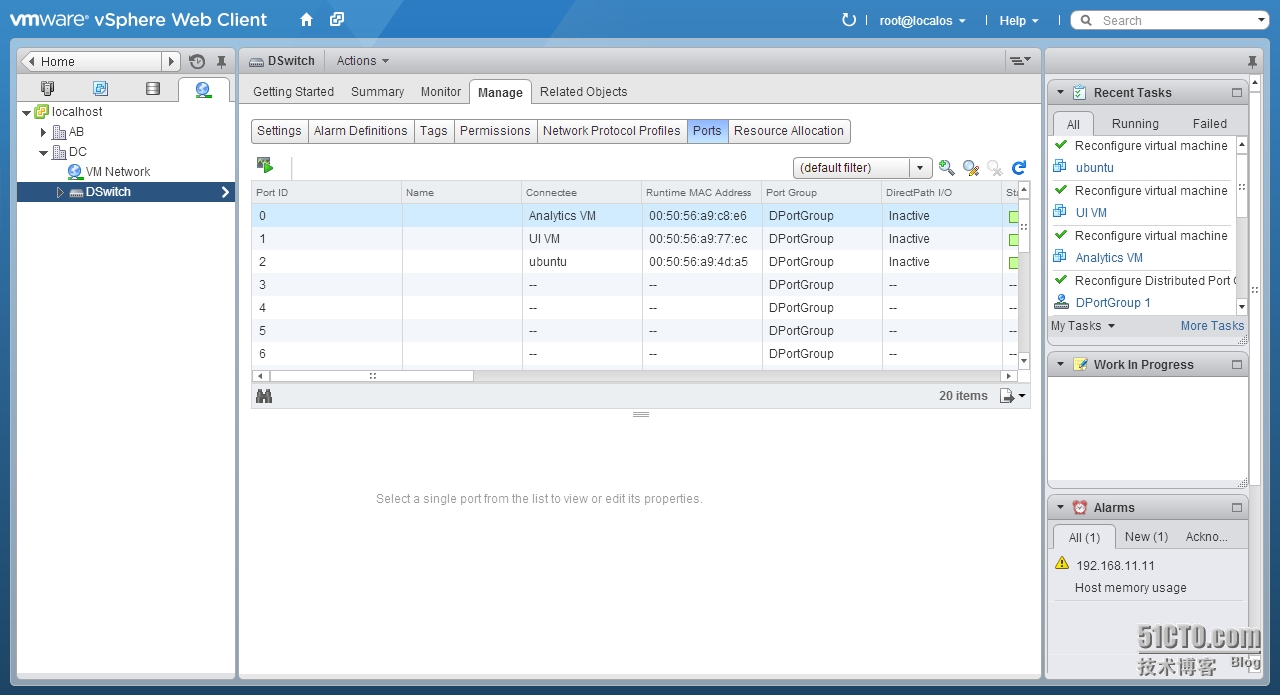Select port row with connectee ubuntu
Viewport: 1280px width, 695px height.
(x=634, y=262)
